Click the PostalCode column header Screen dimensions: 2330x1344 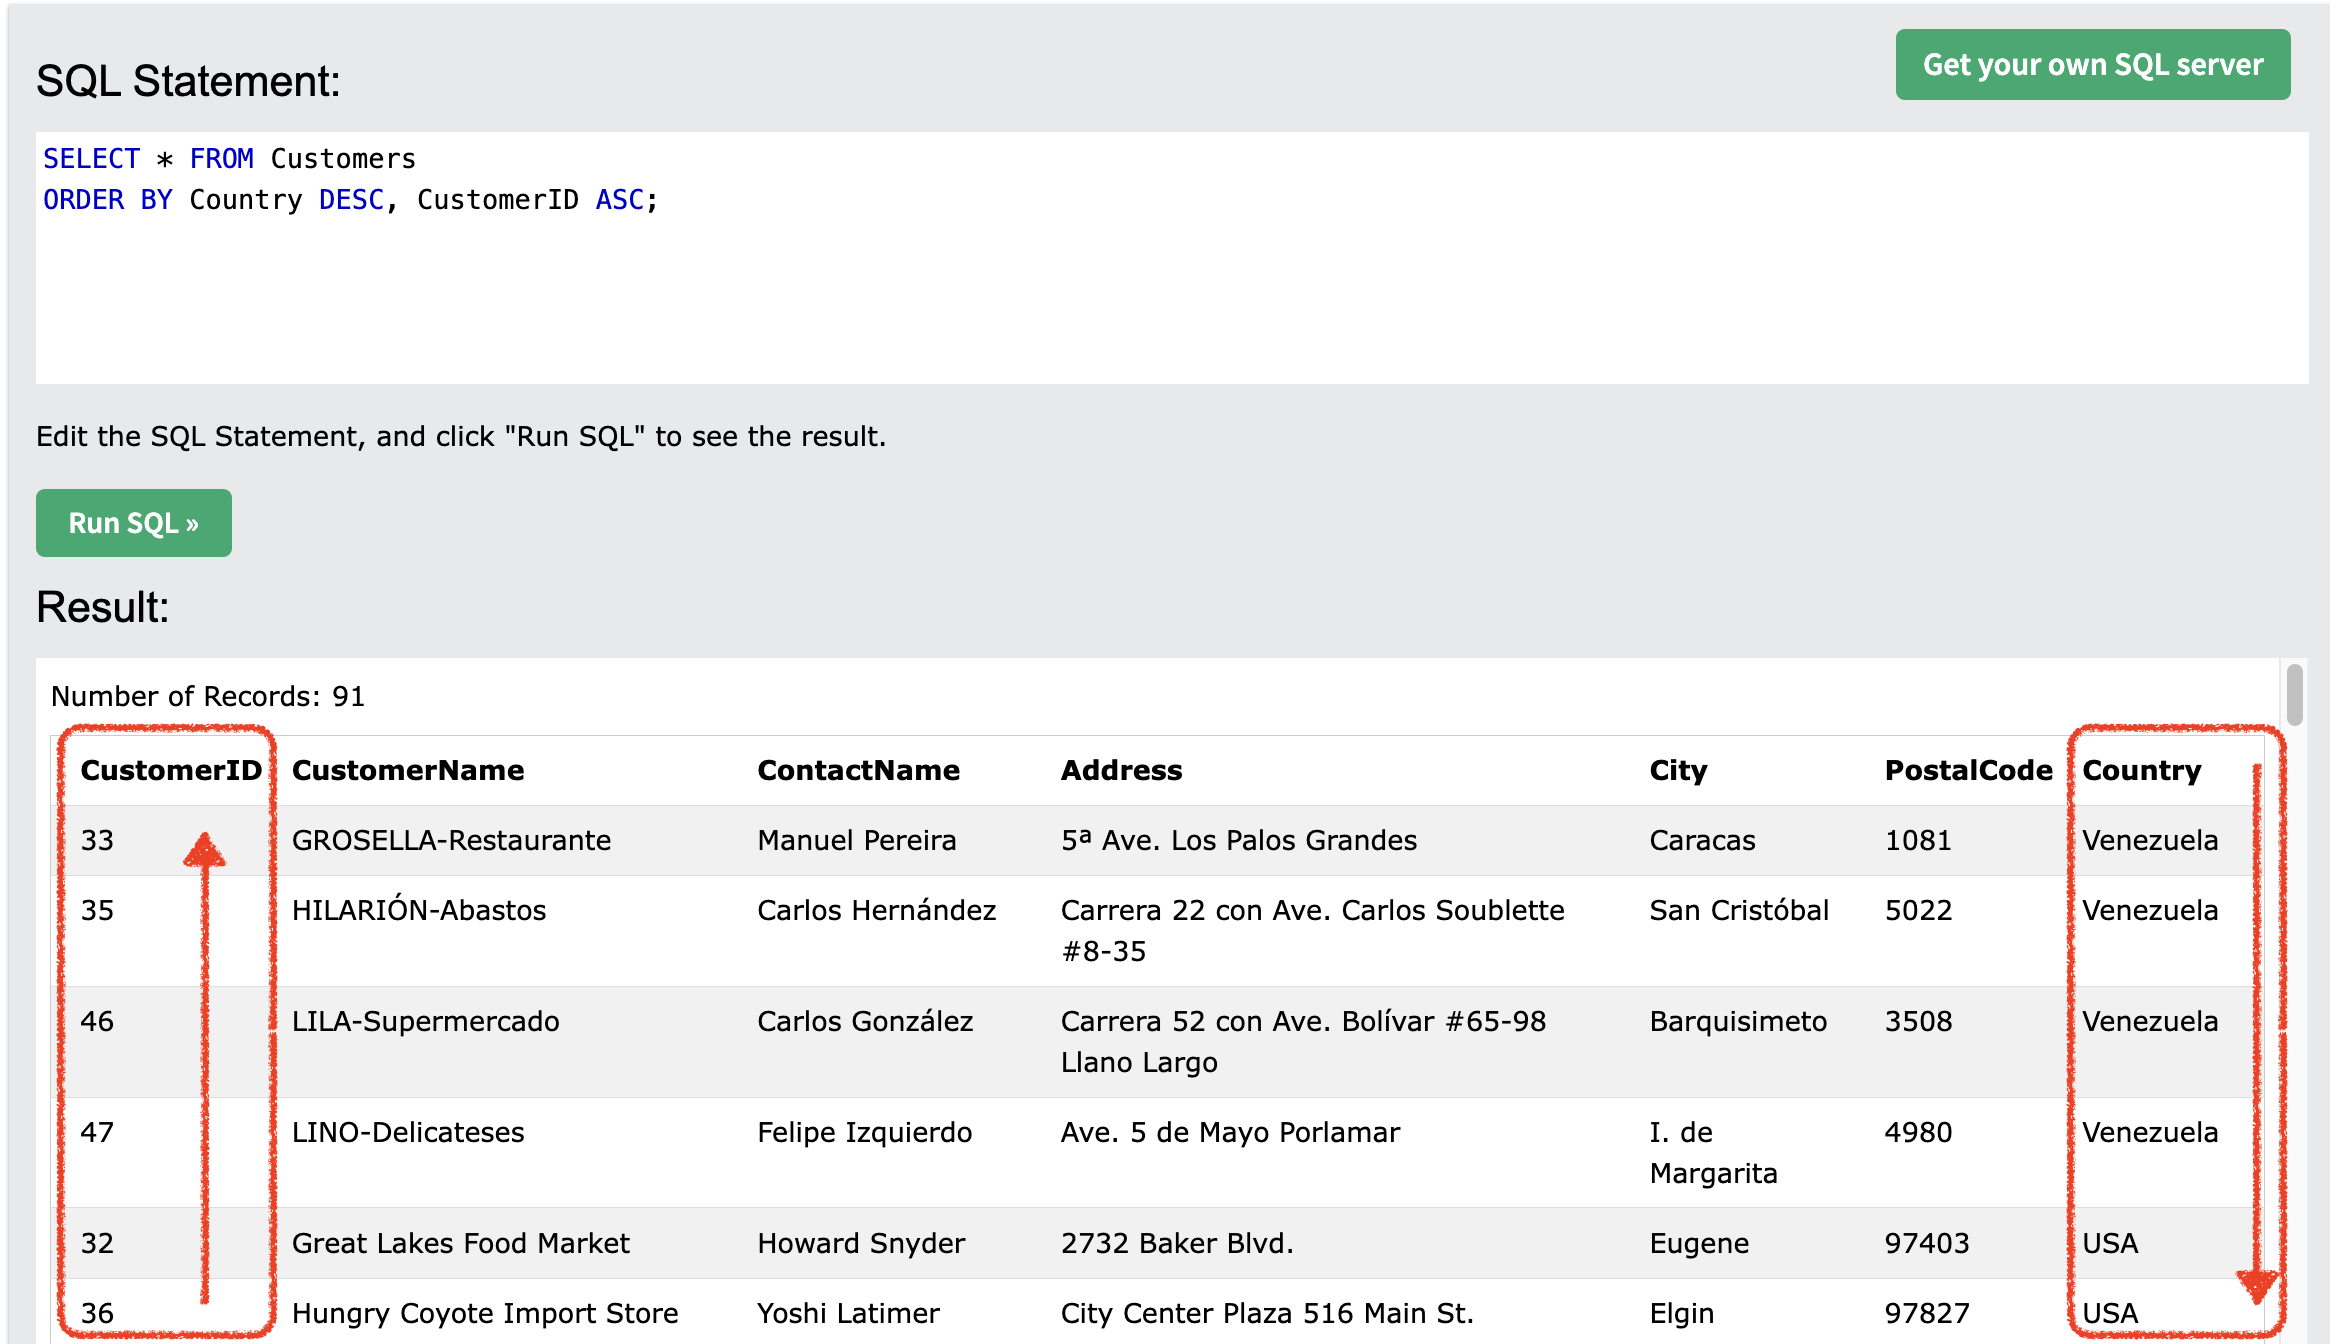[1967, 770]
